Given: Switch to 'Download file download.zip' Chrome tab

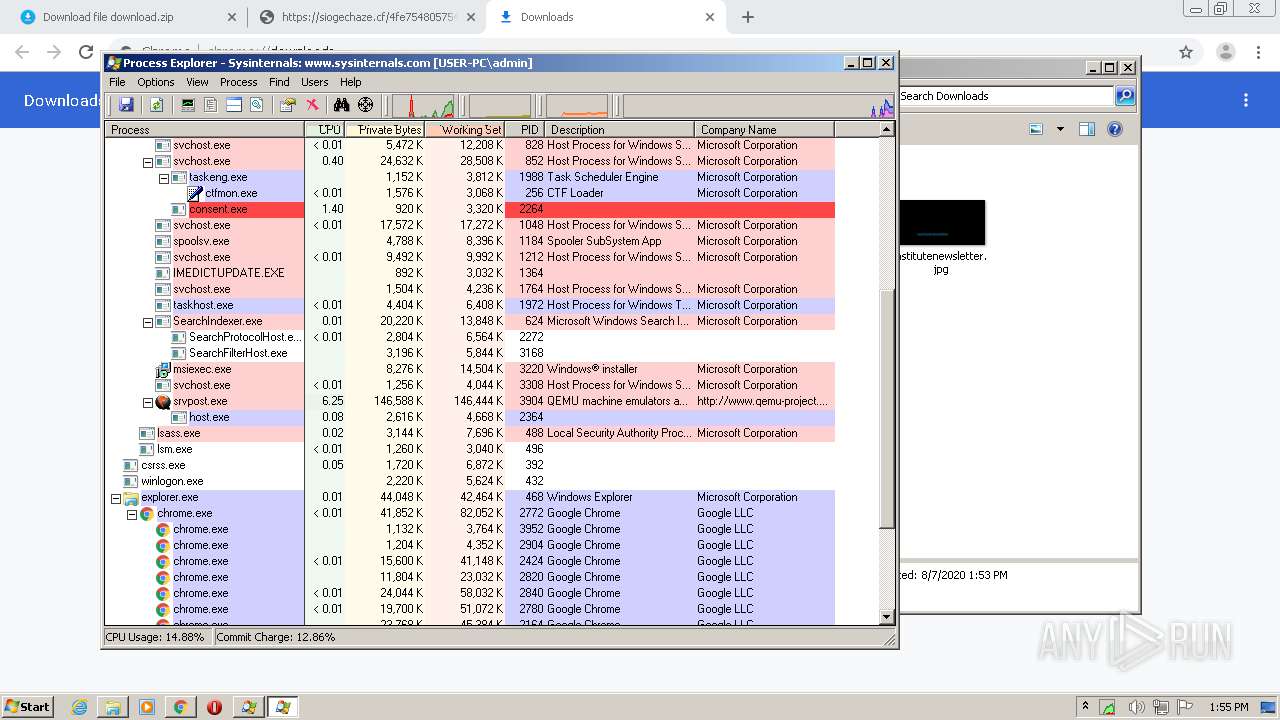Looking at the screenshot, I should (128, 17).
